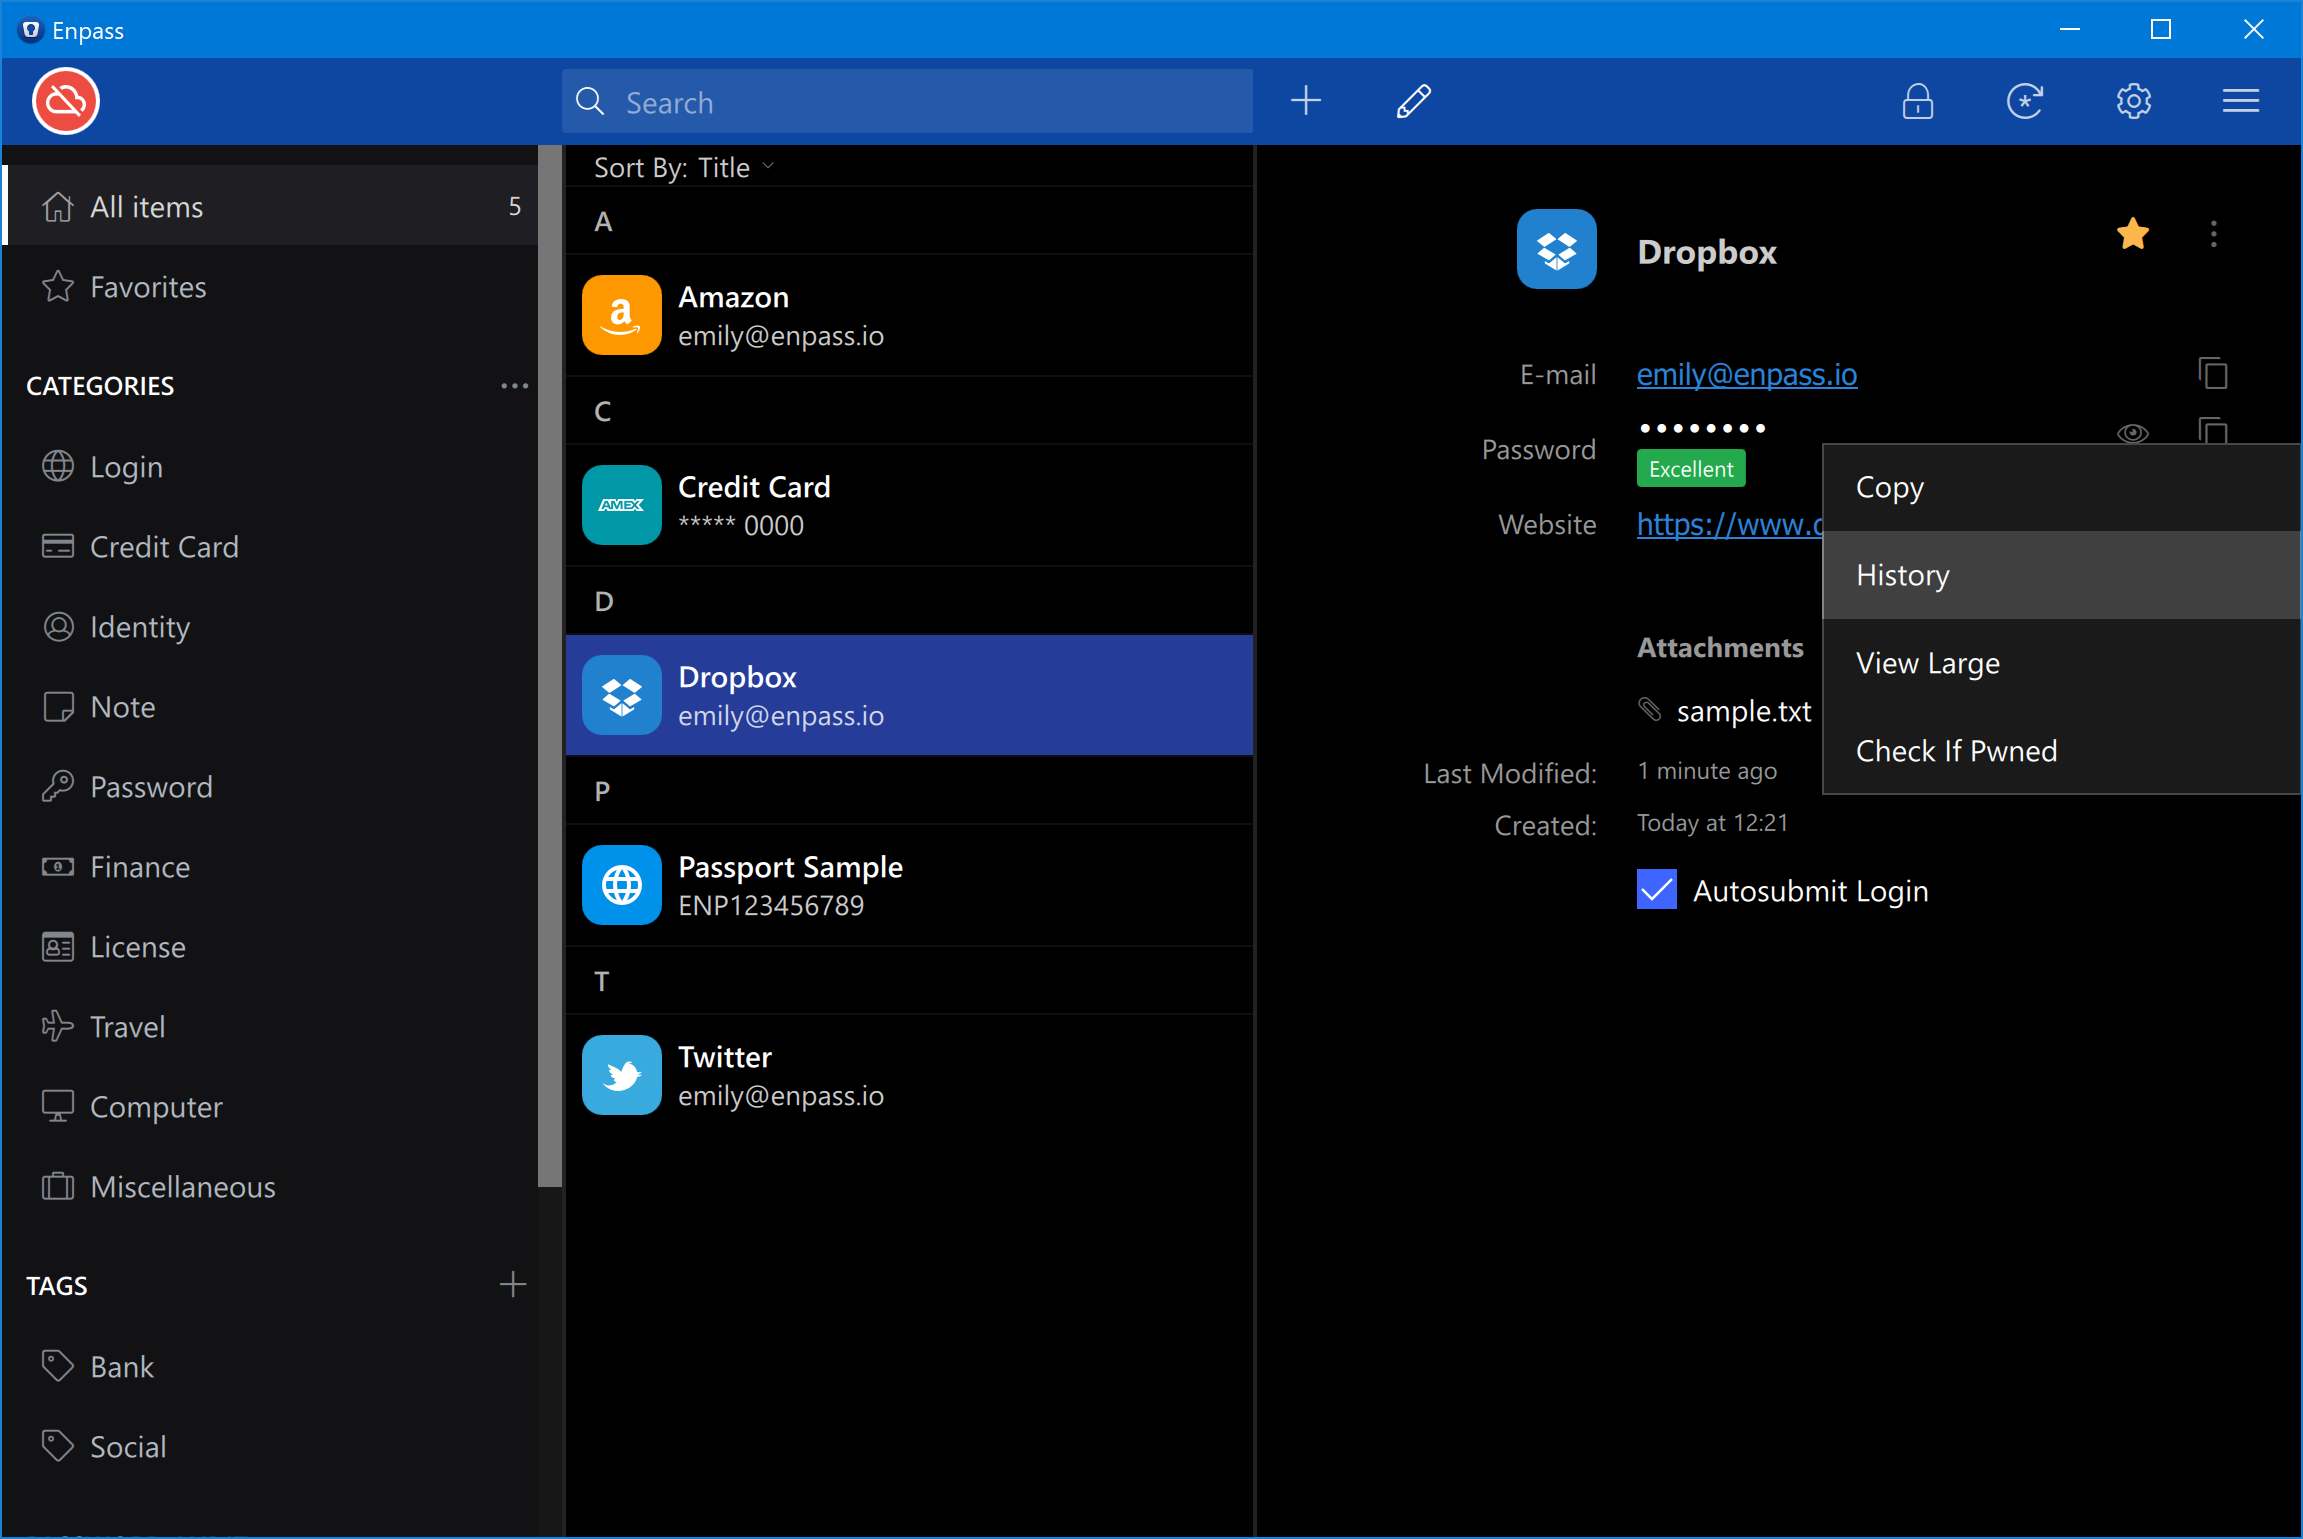Open the password generator icon
Viewport: 2303px width, 1539px height.
(x=2025, y=101)
